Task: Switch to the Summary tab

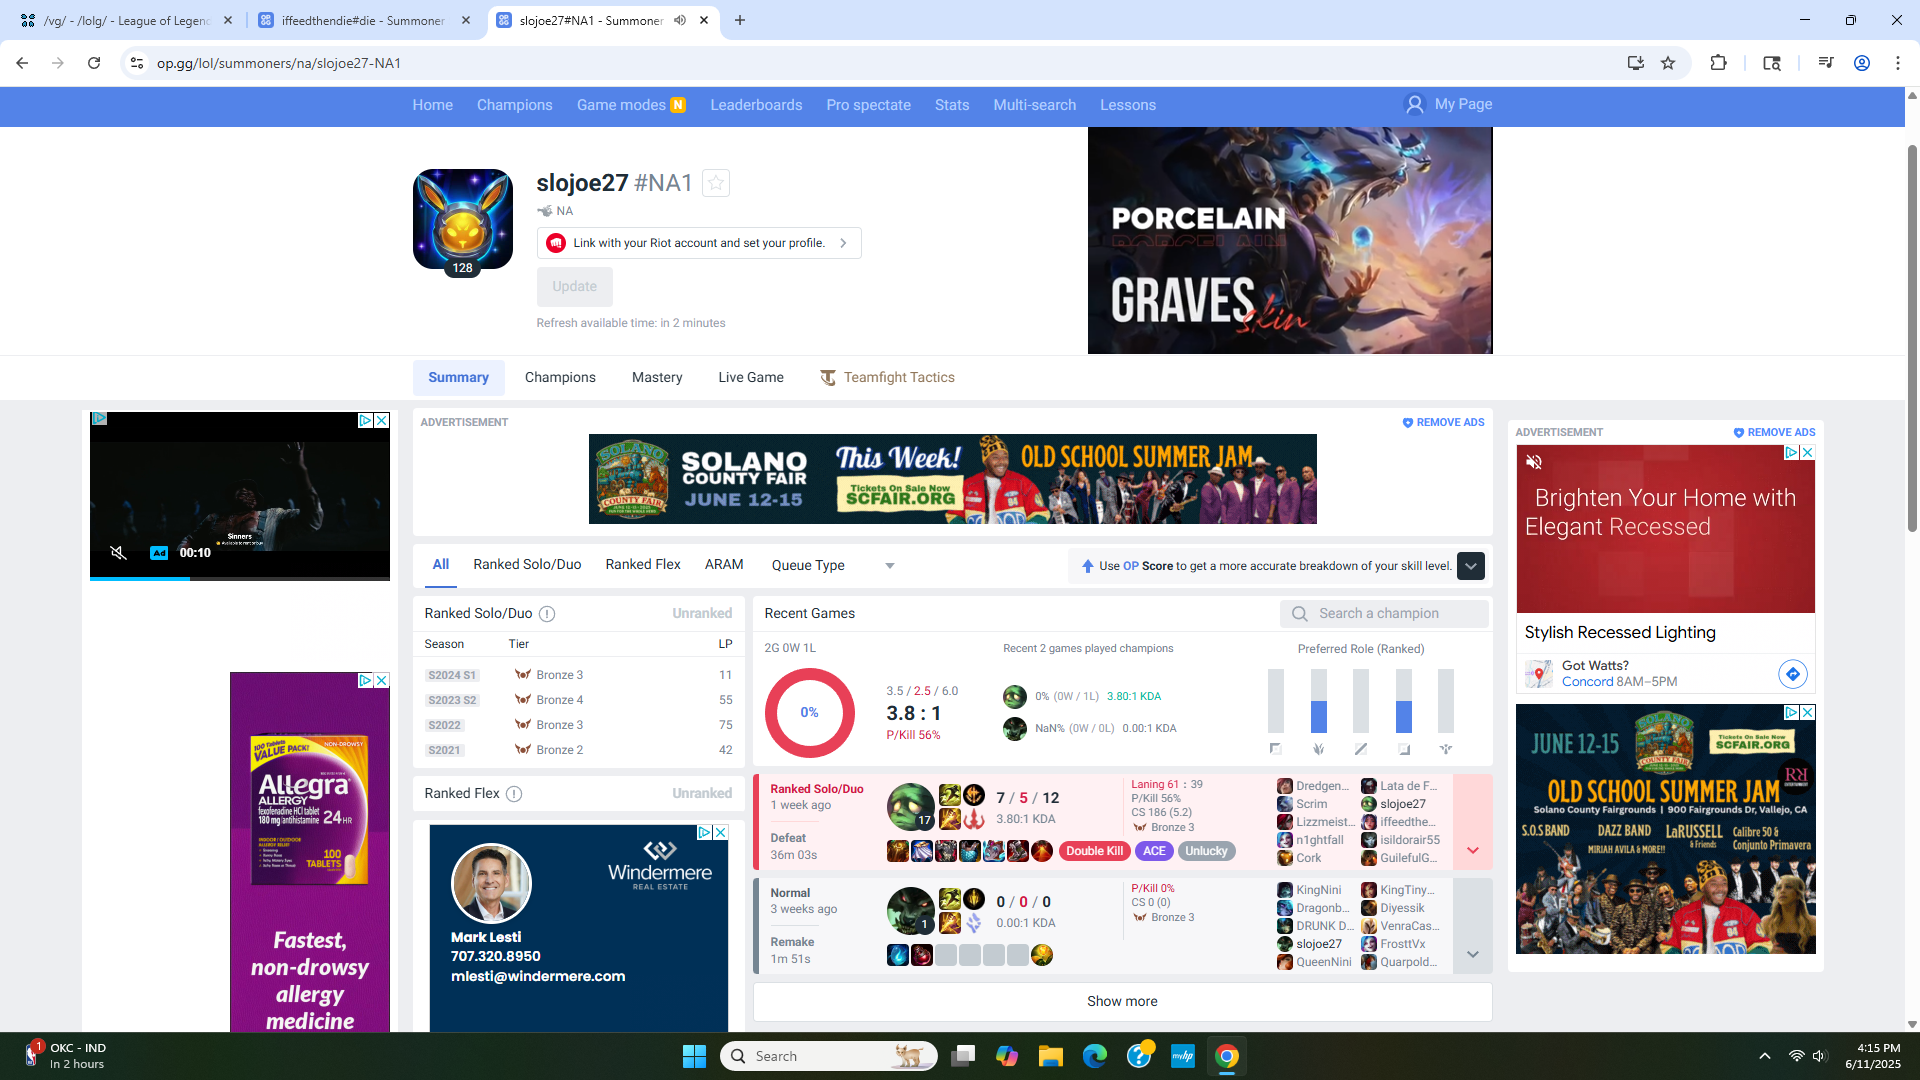Action: pos(458,378)
